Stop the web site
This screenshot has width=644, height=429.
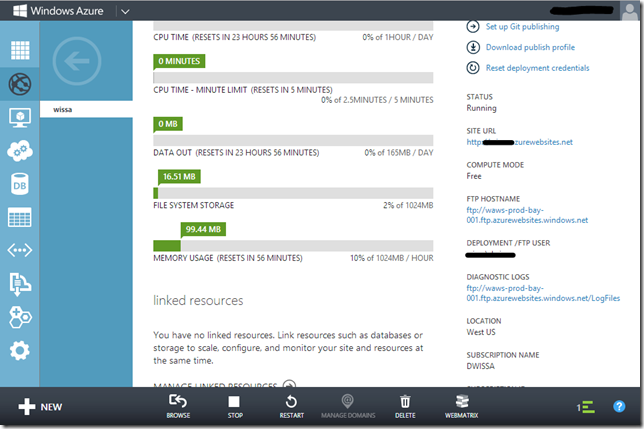pyautogui.click(x=235, y=406)
